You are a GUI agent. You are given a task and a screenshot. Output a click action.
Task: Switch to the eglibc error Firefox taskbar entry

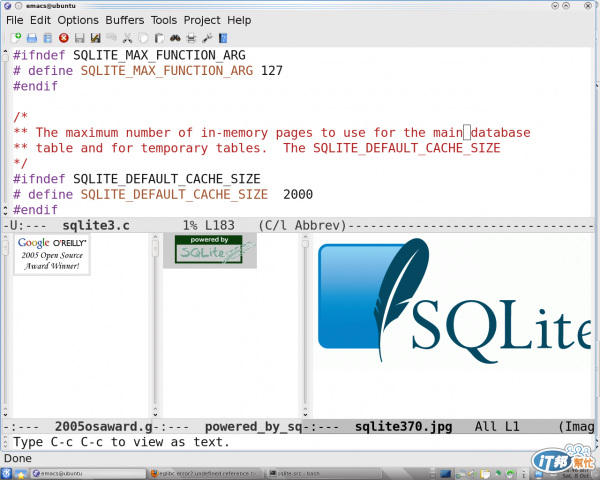[205, 473]
